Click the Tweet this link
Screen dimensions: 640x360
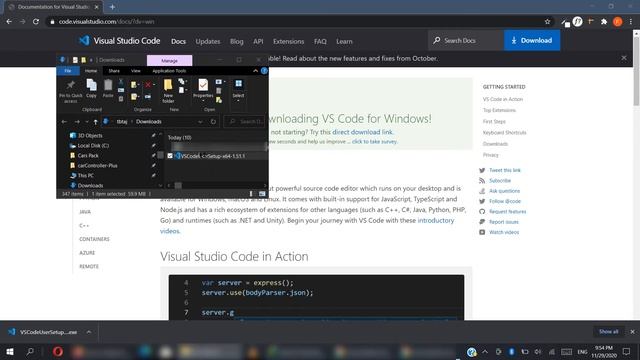coord(504,170)
